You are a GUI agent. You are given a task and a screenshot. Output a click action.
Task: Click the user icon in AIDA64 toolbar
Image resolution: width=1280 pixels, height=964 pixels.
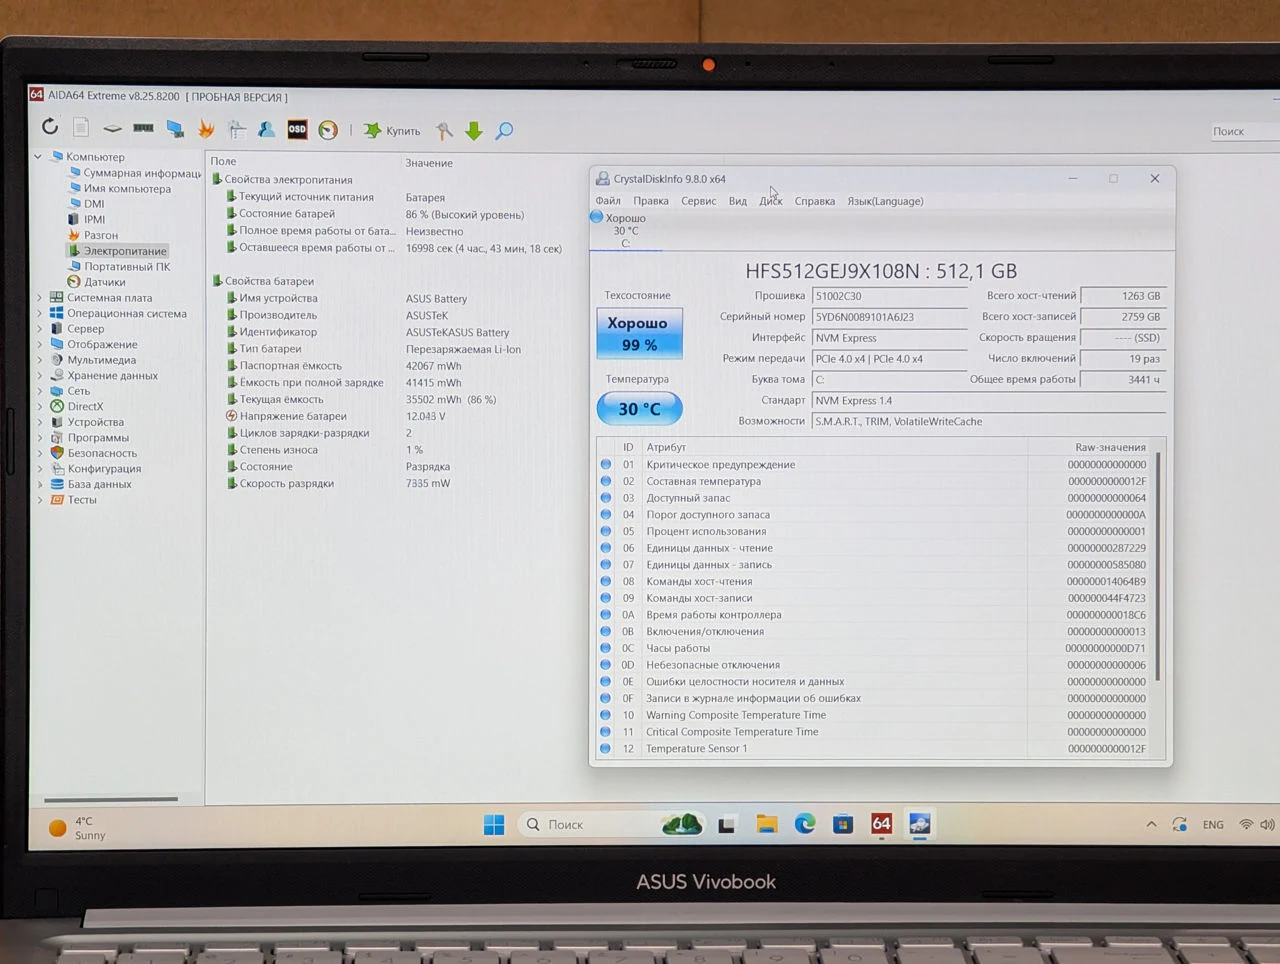pyautogui.click(x=266, y=129)
